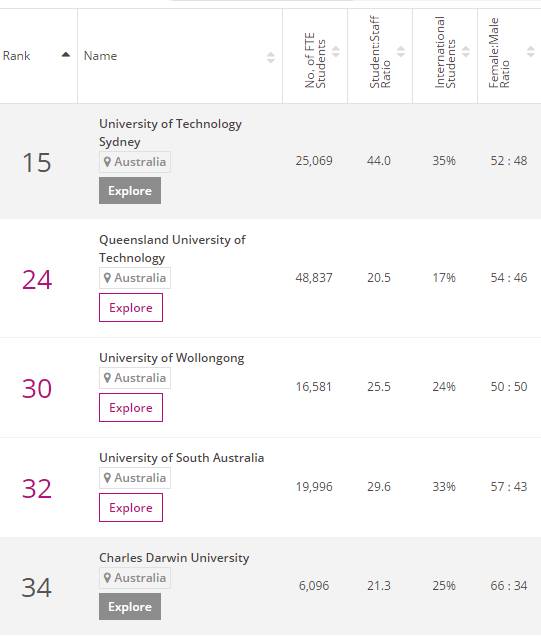541x638 pixels.
Task: Sort by Student:Staff Ratio arrows
Action: coord(401,52)
